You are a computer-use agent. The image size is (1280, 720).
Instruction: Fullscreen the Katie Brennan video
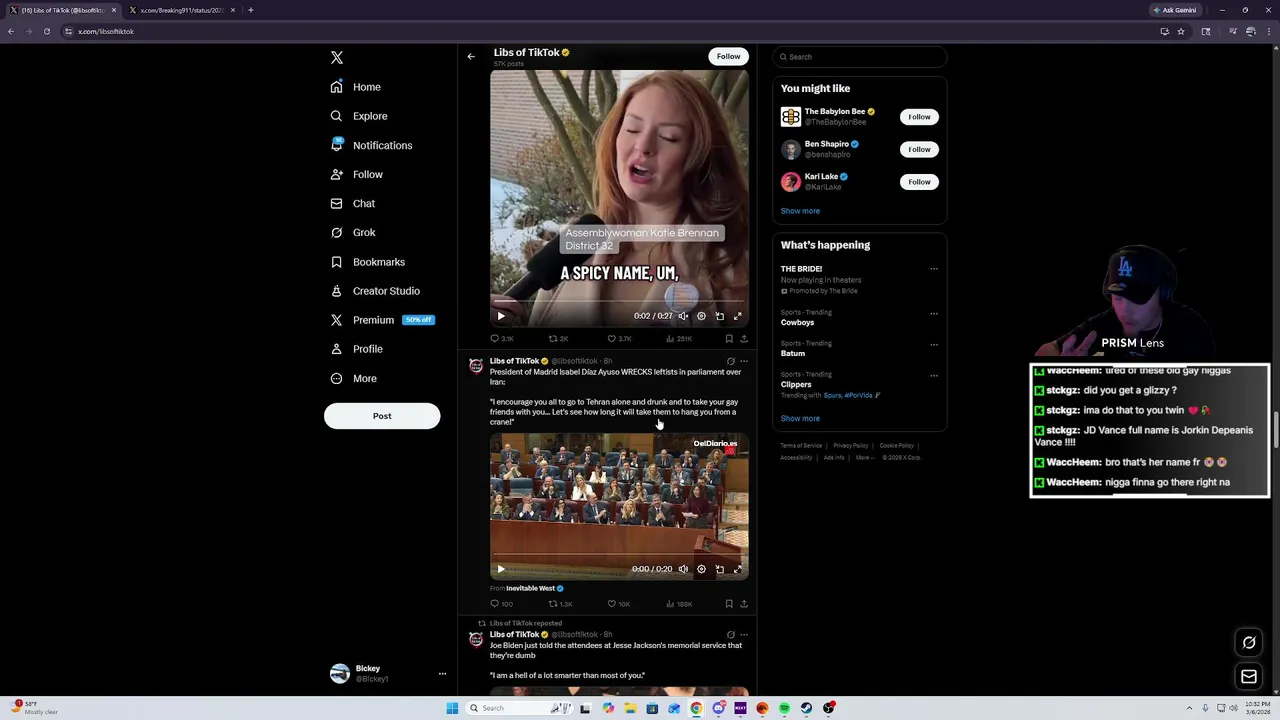[738, 316]
